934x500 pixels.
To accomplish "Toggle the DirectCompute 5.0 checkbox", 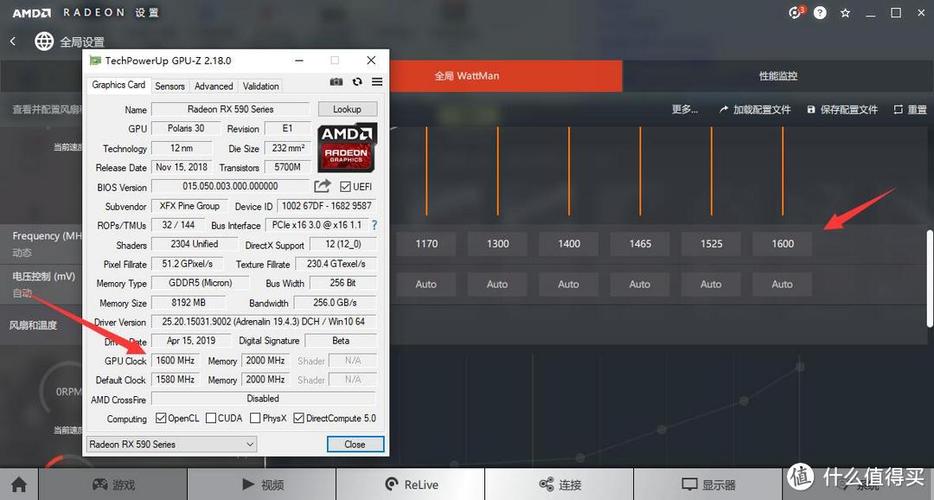I will tap(298, 418).
